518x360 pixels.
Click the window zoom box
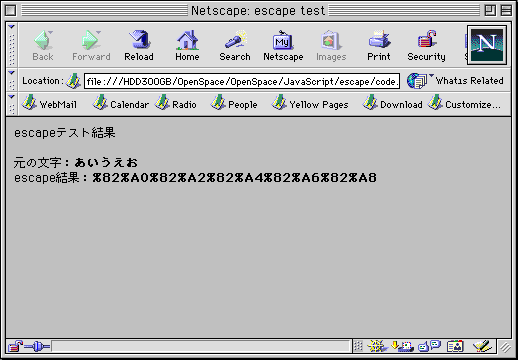(x=490, y=11)
